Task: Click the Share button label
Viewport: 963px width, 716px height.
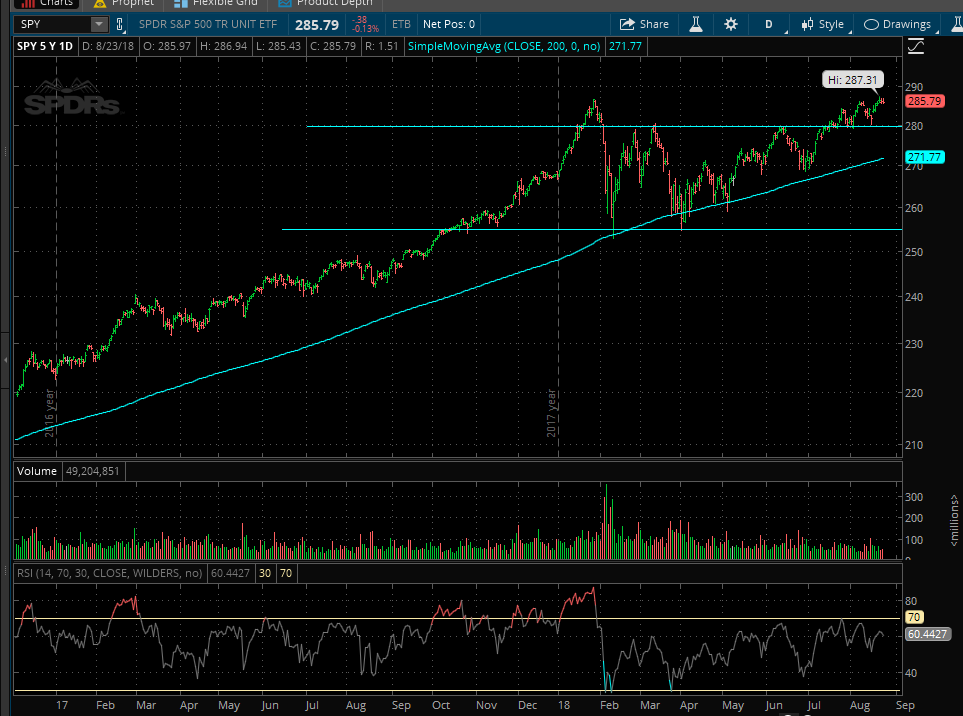Action: click(x=654, y=25)
